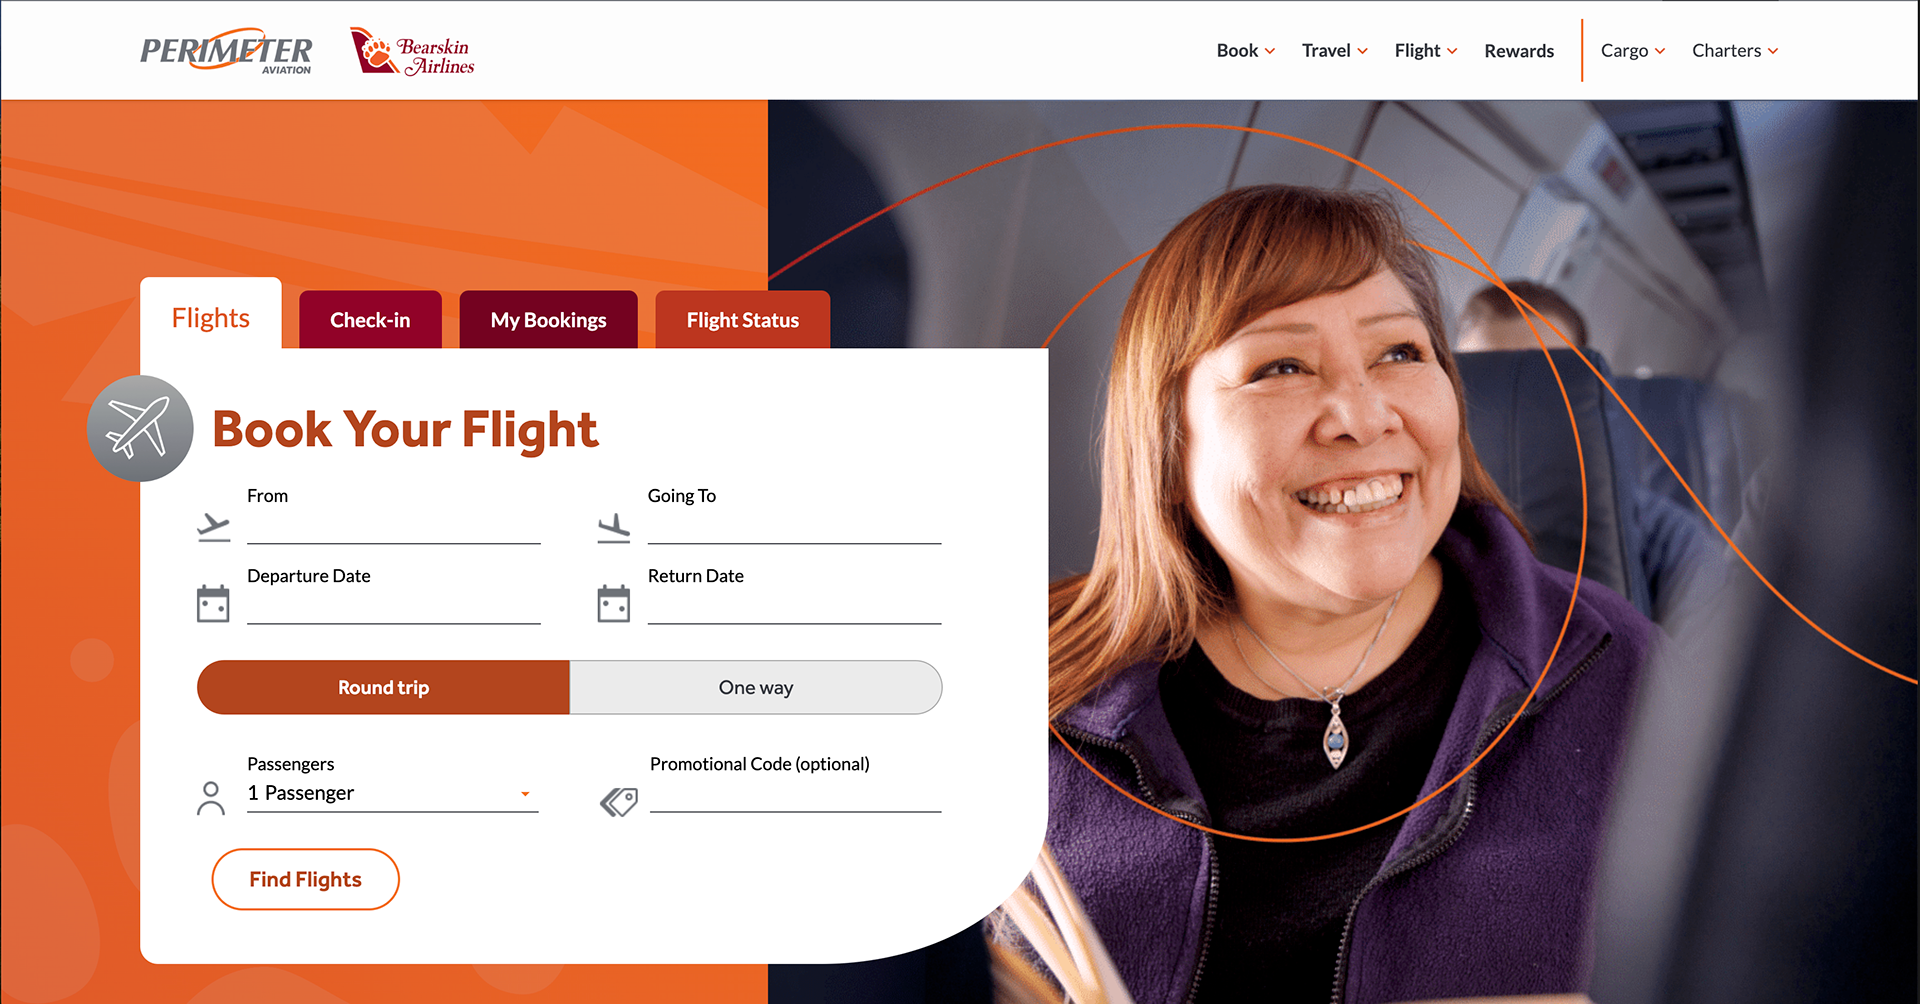Click the Perimeter Aviation logo
Screen dimensions: 1920x1004
(226, 51)
